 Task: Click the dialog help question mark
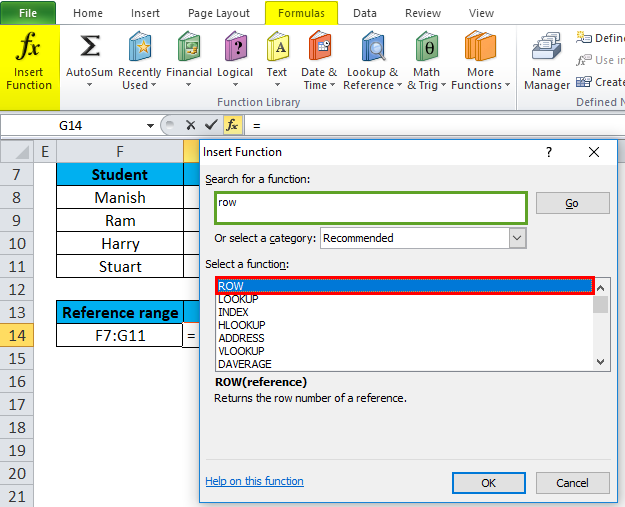pyautogui.click(x=549, y=152)
